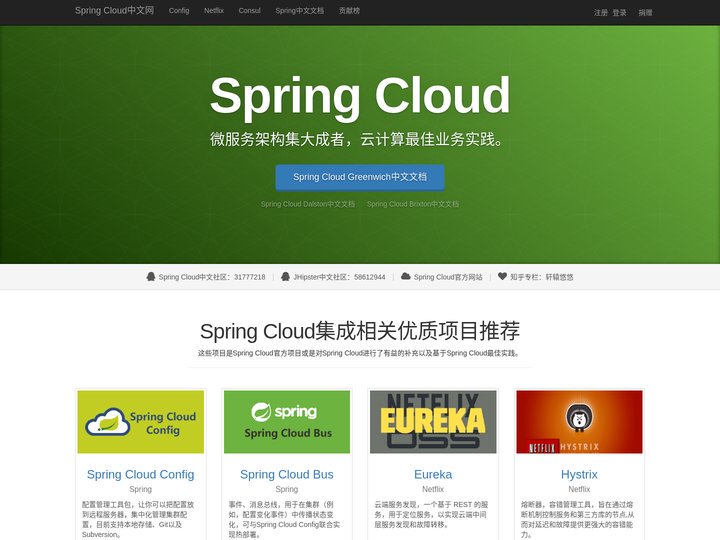Screen dimensions: 720x540
Task: Open the Netflix menu item
Action: tap(214, 11)
